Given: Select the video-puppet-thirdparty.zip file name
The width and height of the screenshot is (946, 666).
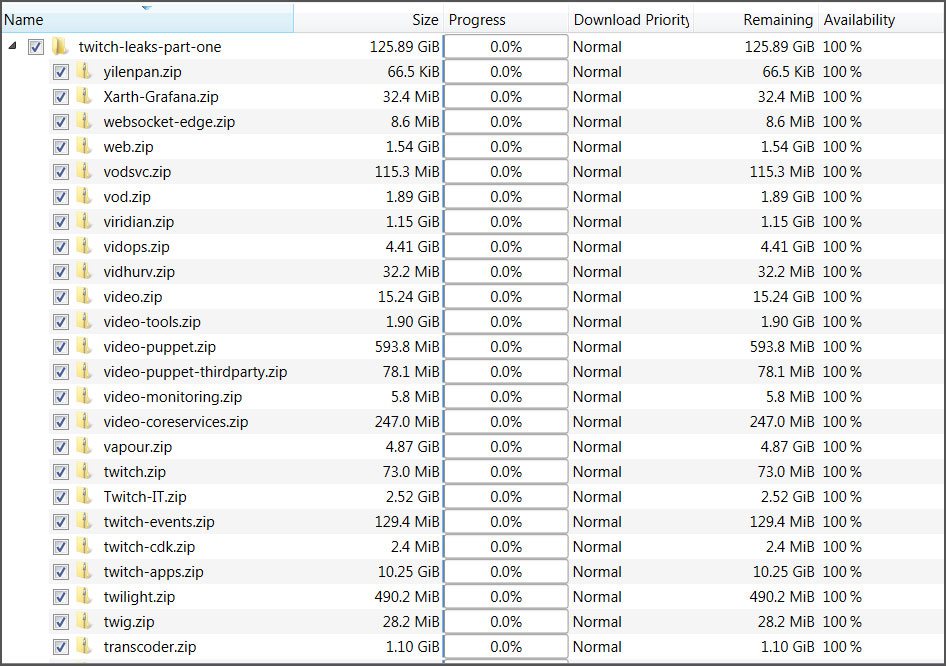Looking at the screenshot, I should click(x=195, y=372).
